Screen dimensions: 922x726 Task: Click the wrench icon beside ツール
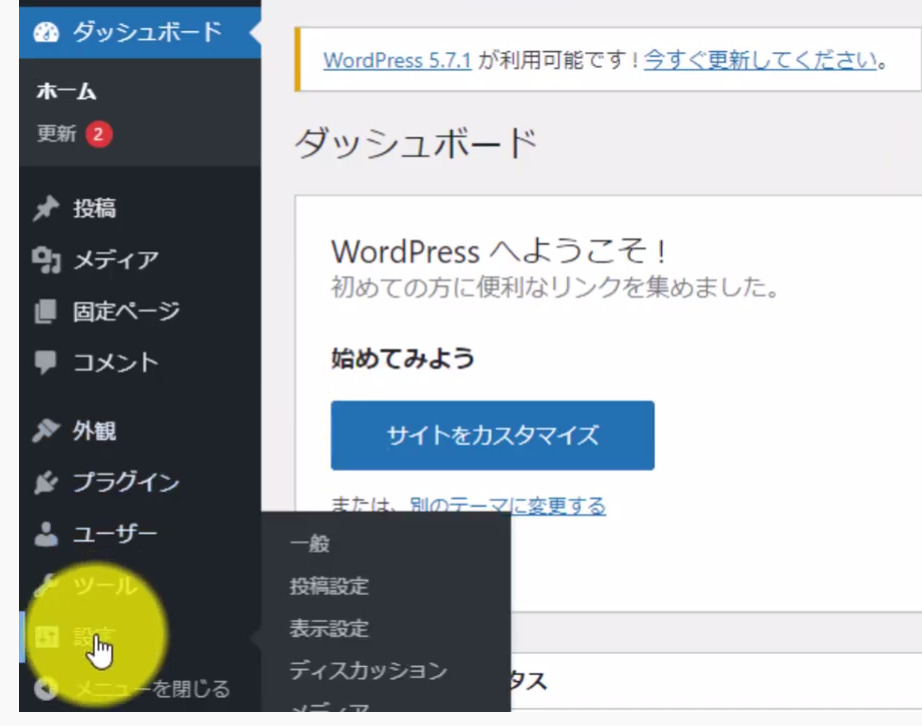point(46,585)
